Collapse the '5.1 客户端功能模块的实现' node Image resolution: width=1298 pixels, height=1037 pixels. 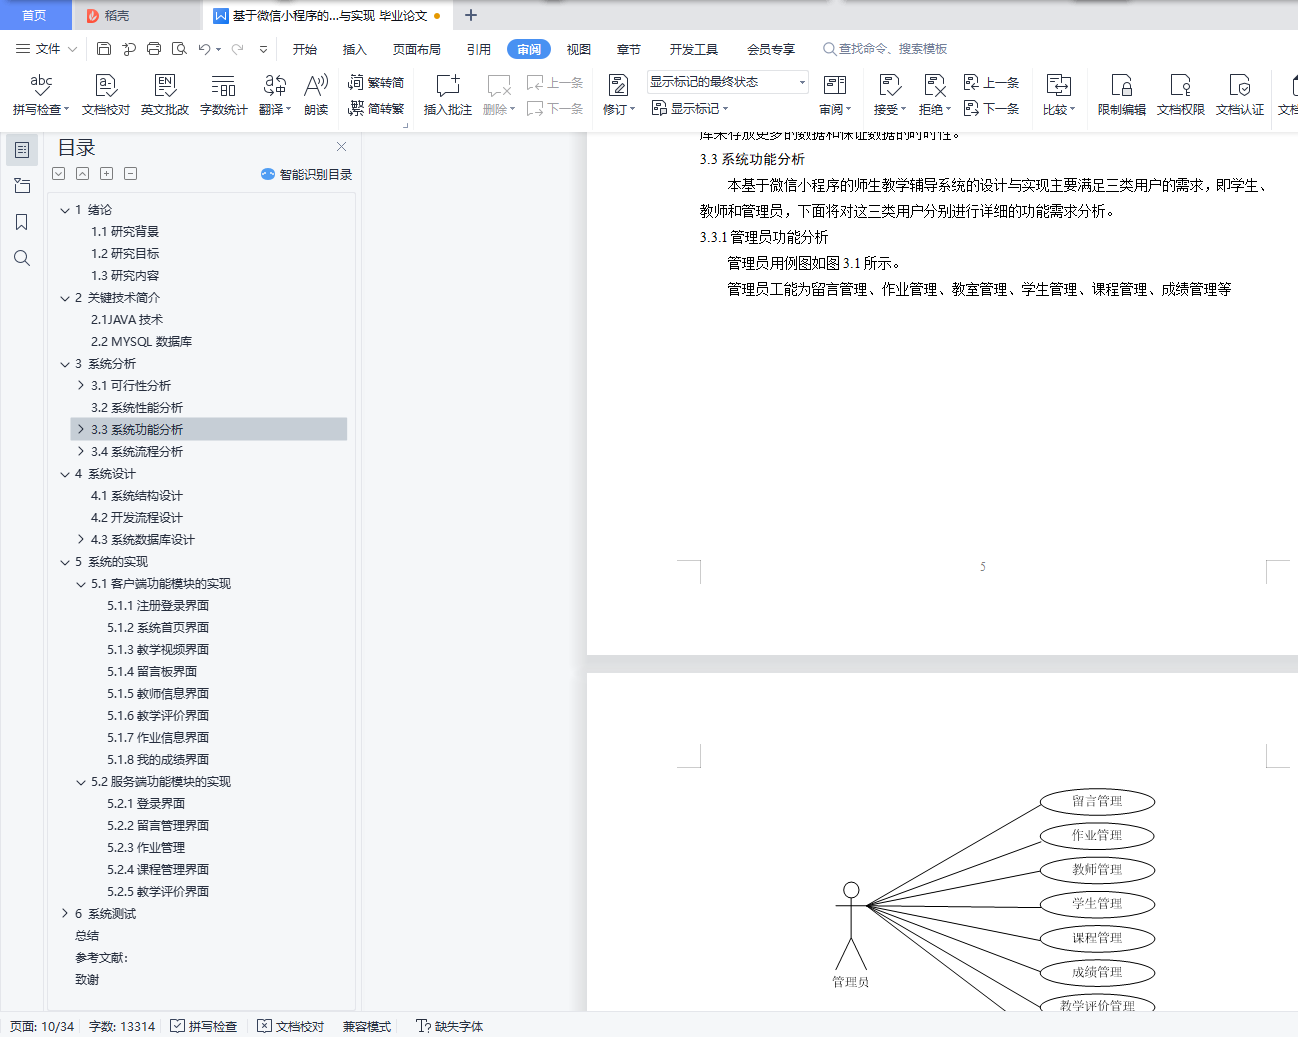click(x=81, y=584)
